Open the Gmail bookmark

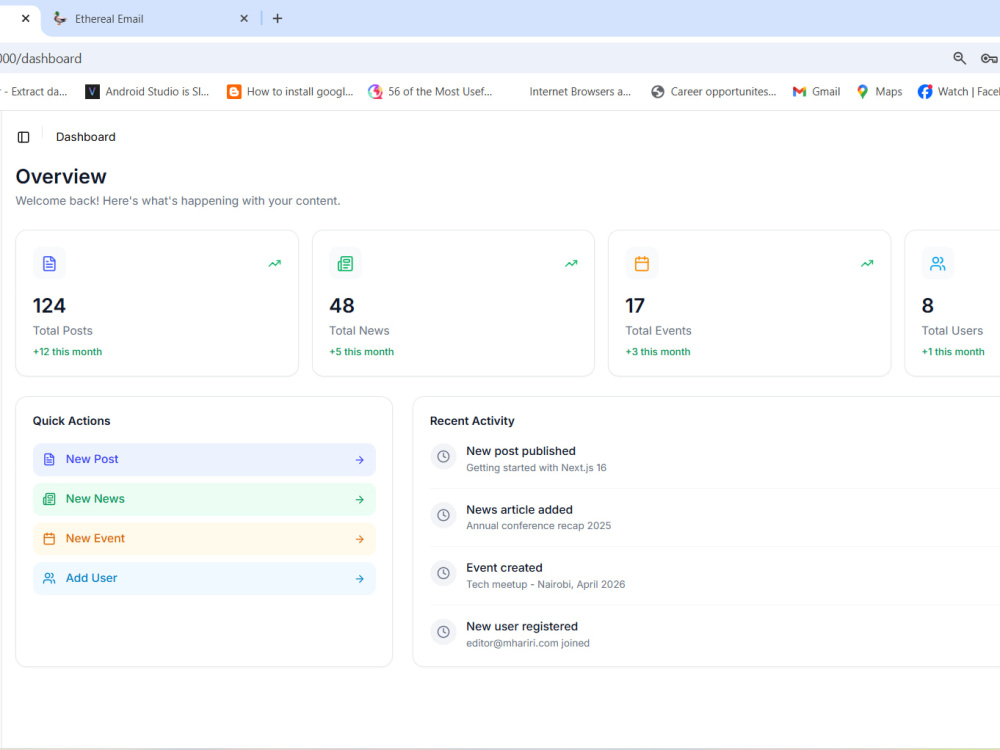(x=816, y=92)
